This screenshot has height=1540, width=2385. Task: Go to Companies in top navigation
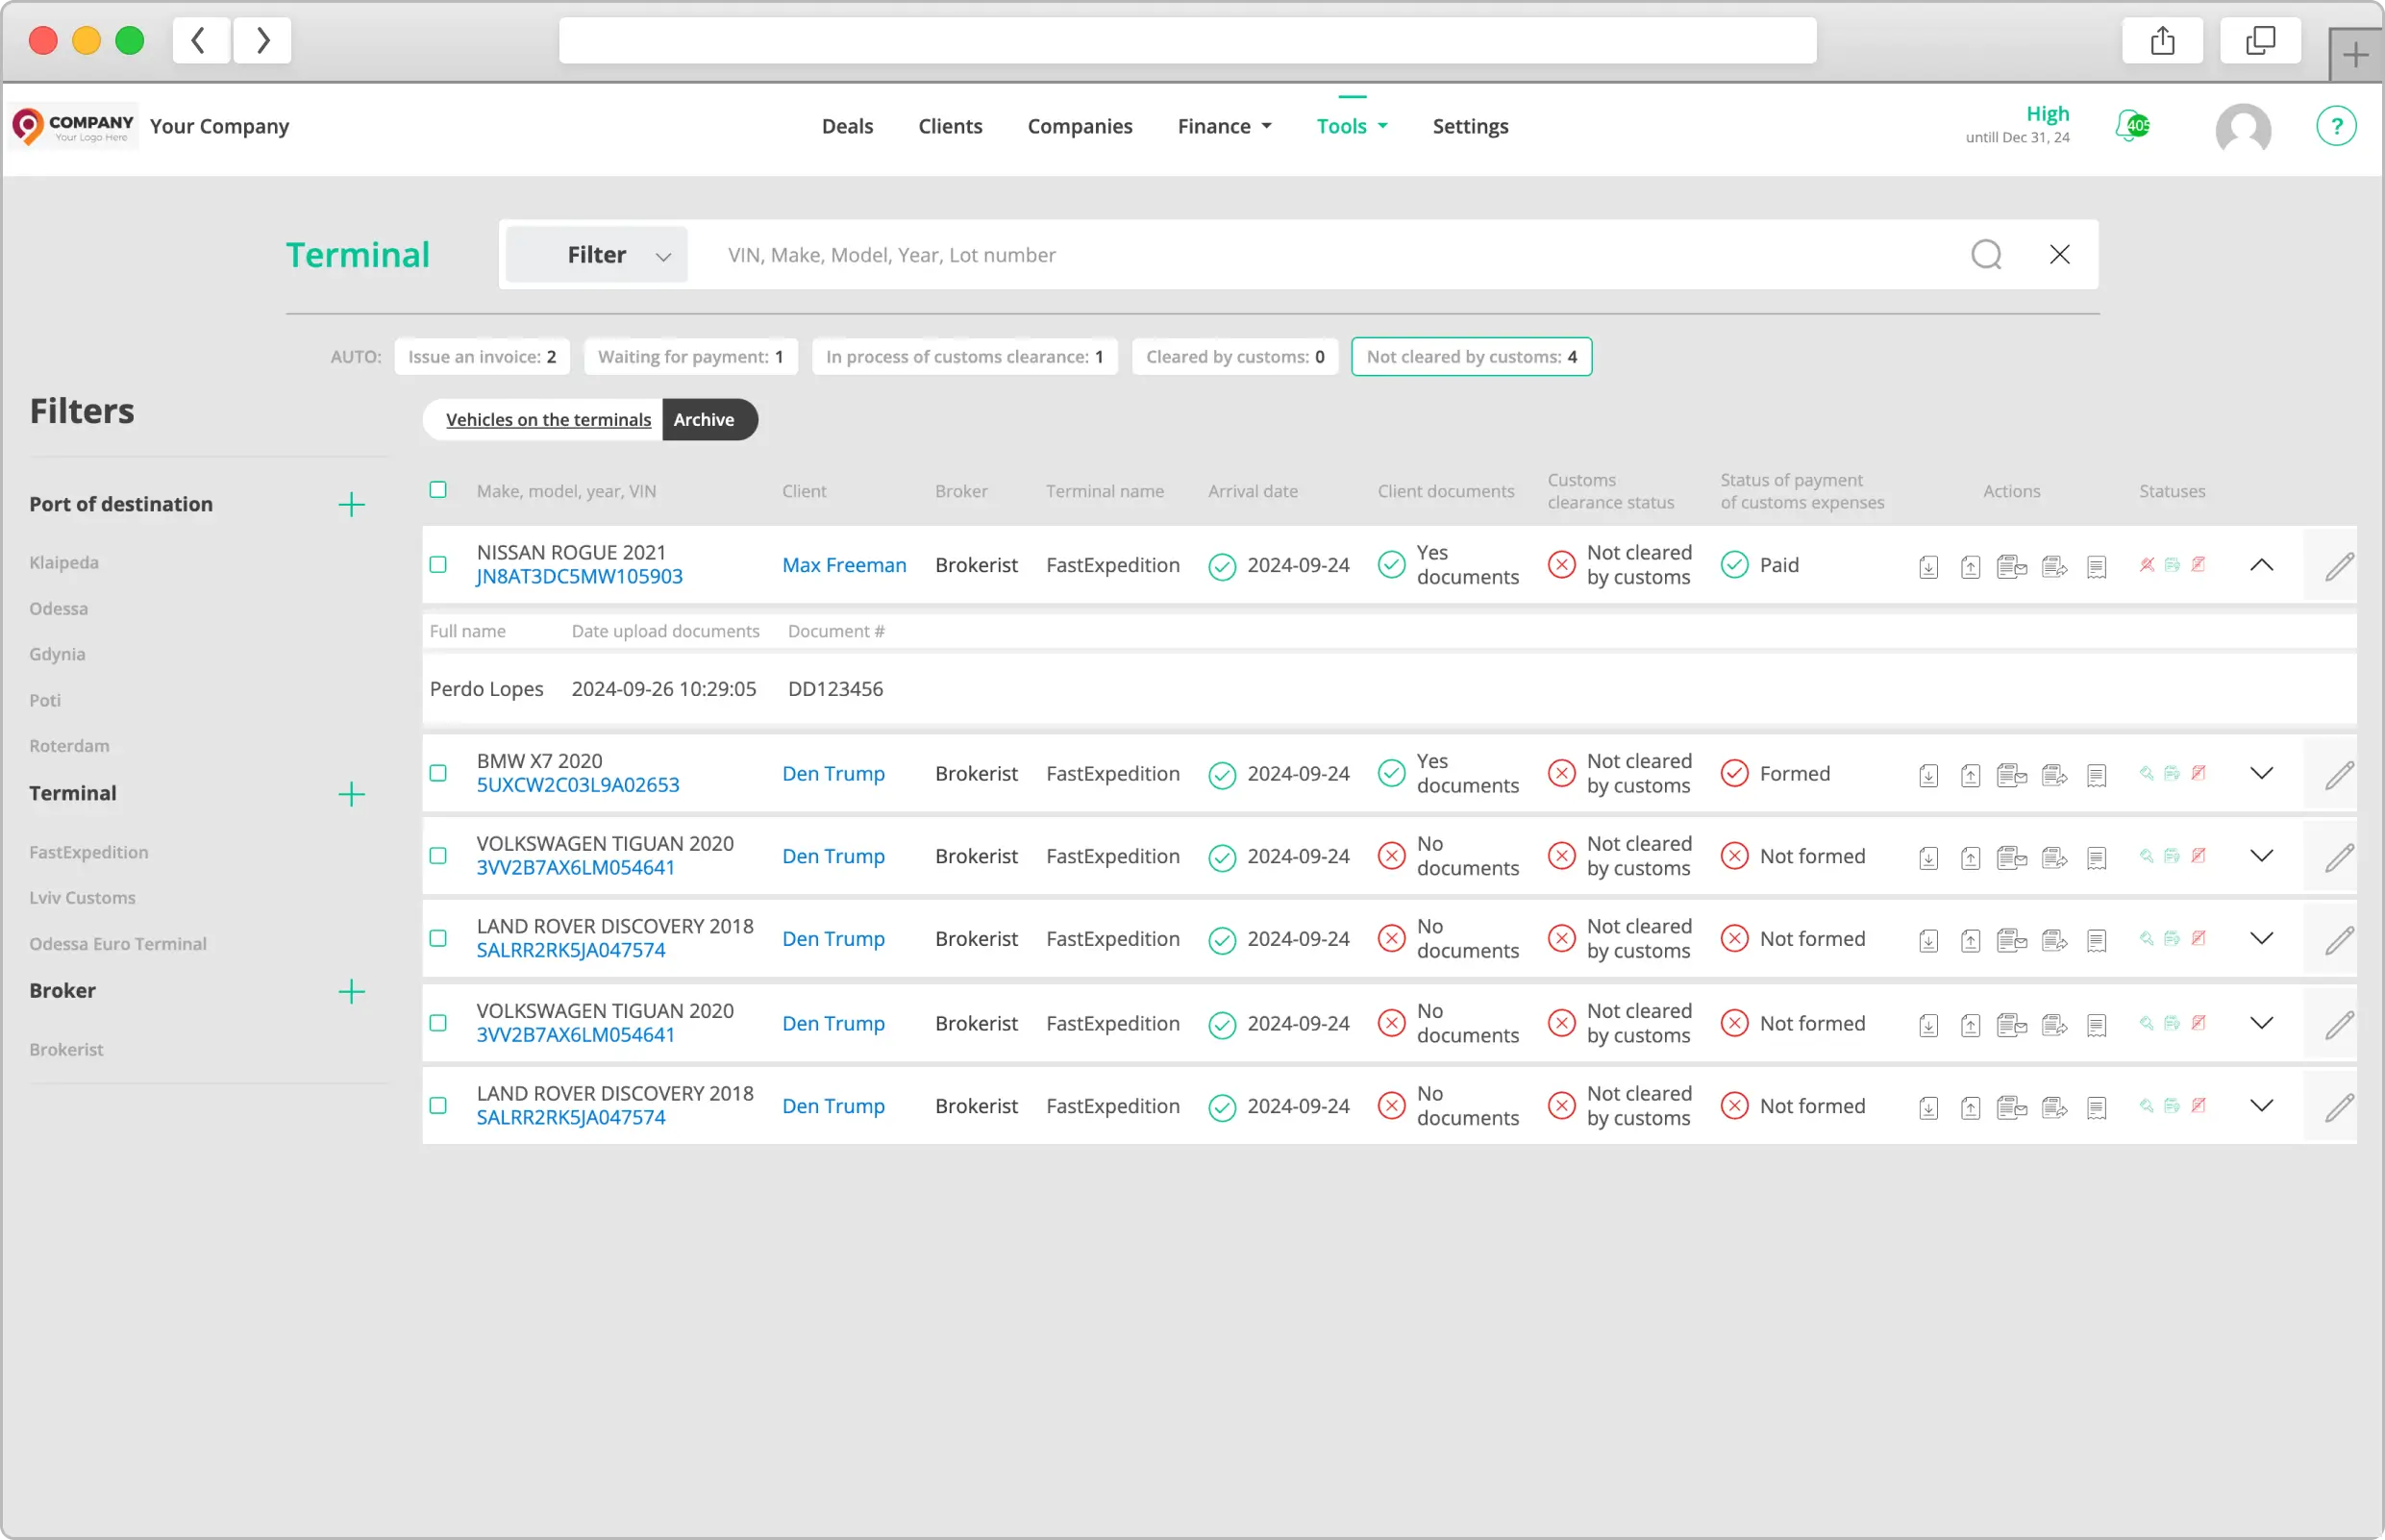pos(1080,126)
